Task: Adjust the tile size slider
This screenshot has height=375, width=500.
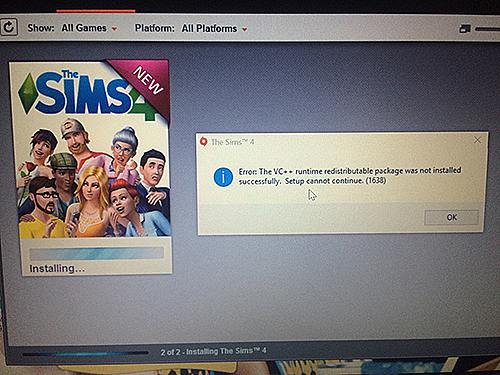Action: 487,29
